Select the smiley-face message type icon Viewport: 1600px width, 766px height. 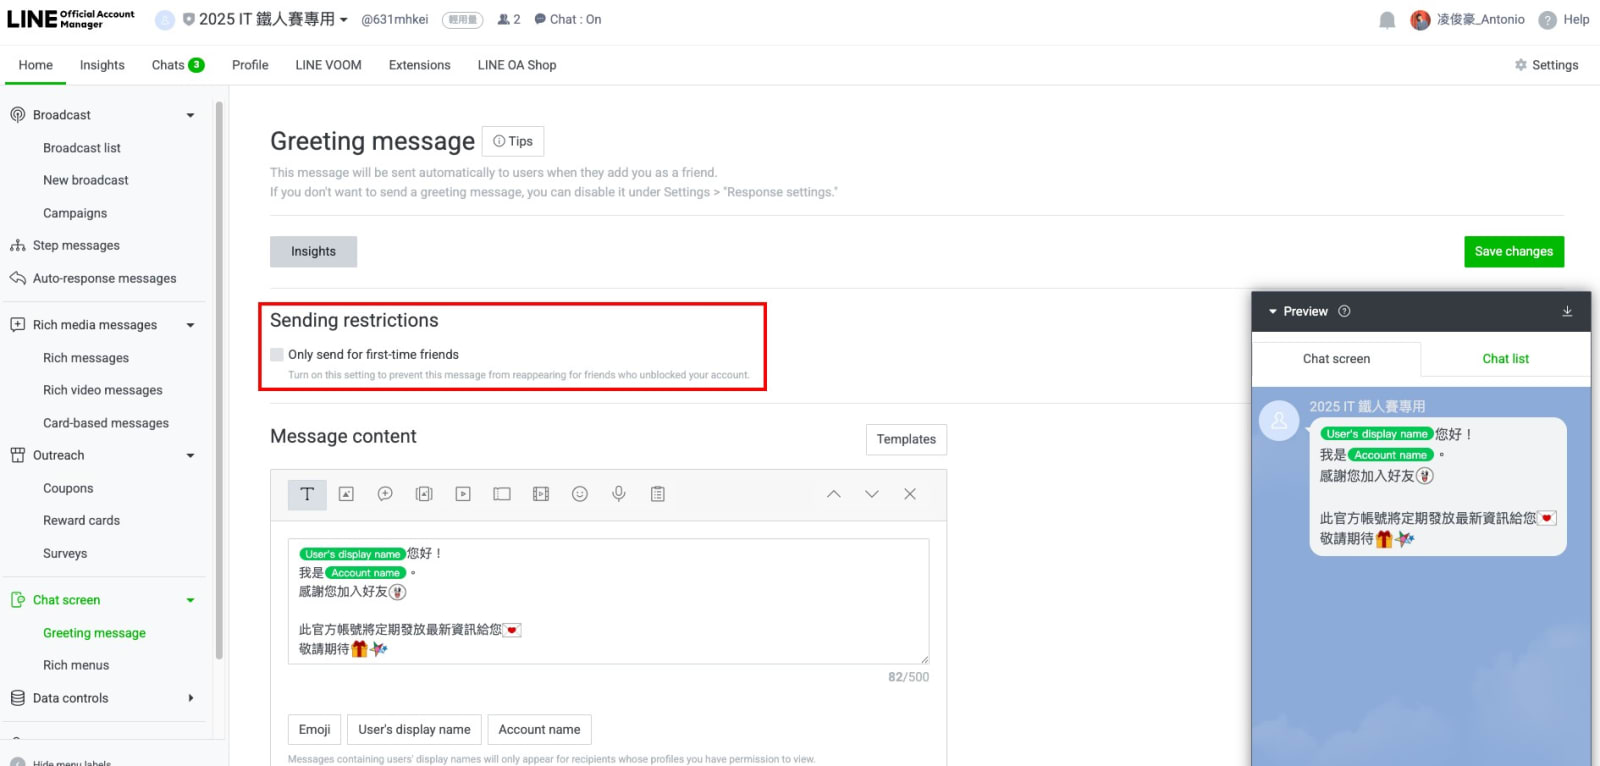point(580,494)
